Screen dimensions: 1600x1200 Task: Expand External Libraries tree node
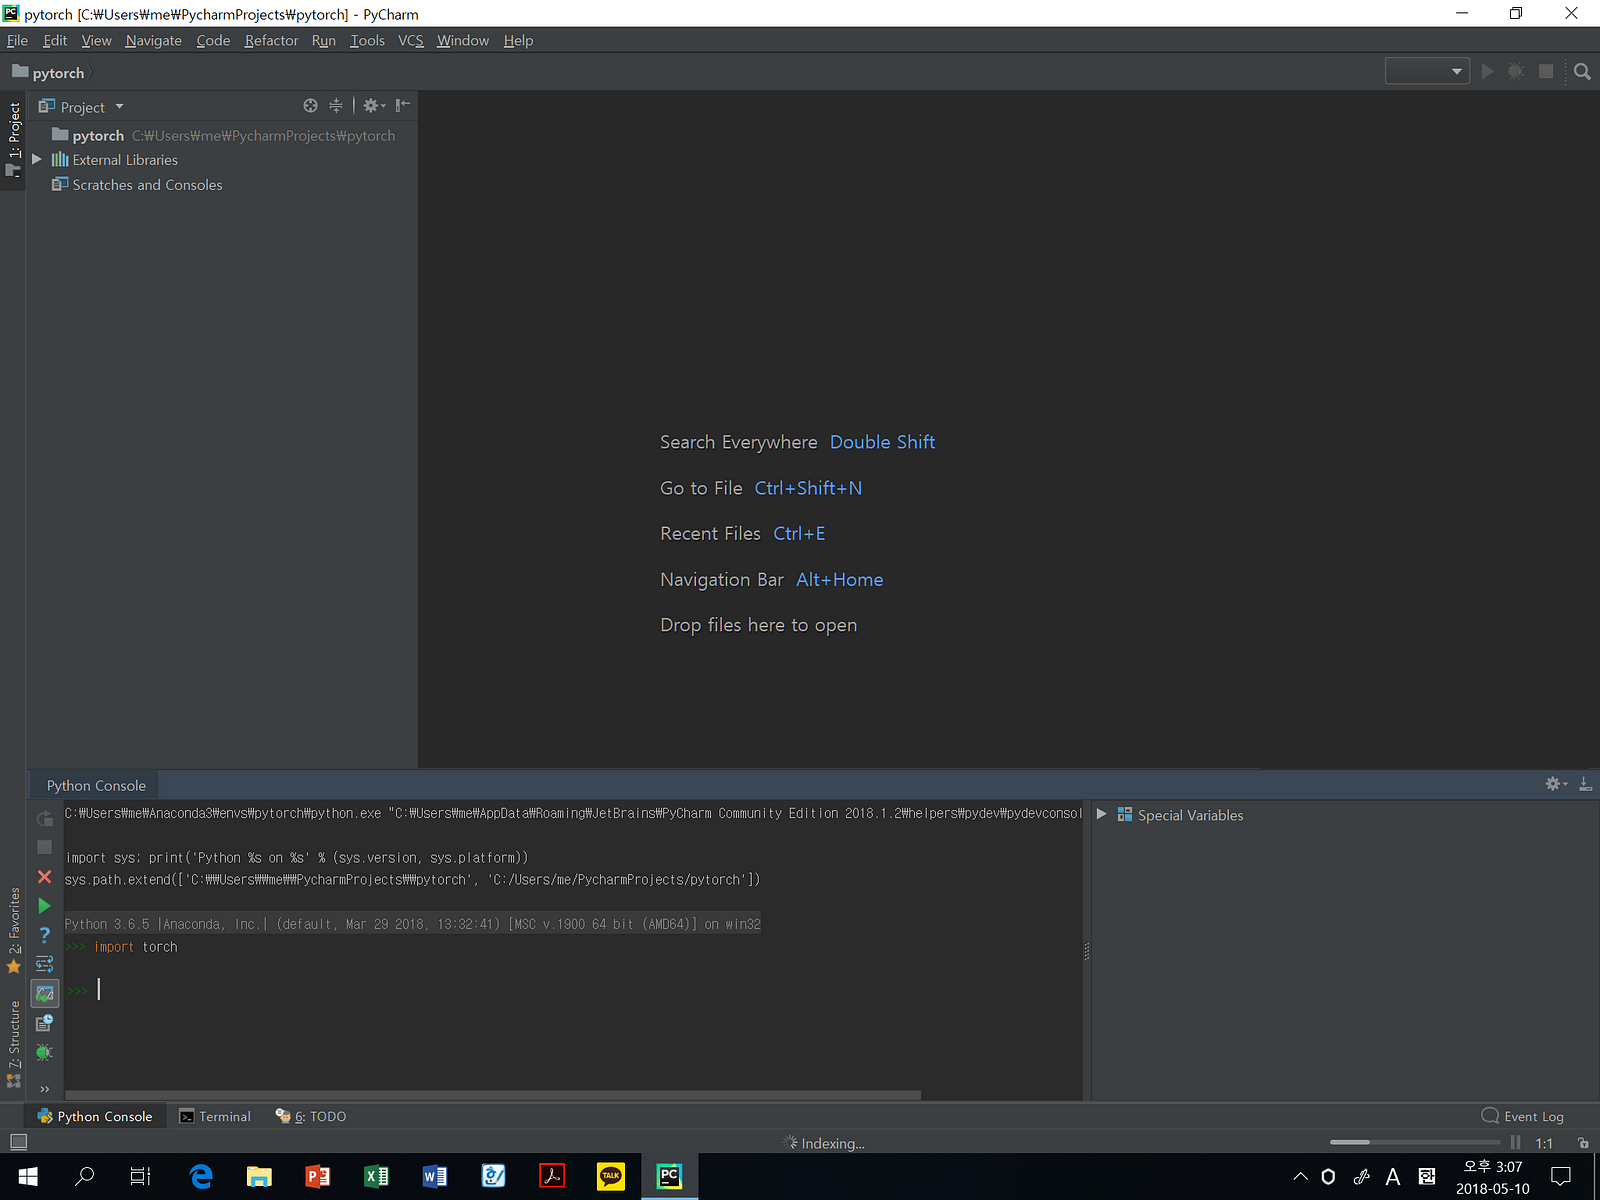(37, 159)
